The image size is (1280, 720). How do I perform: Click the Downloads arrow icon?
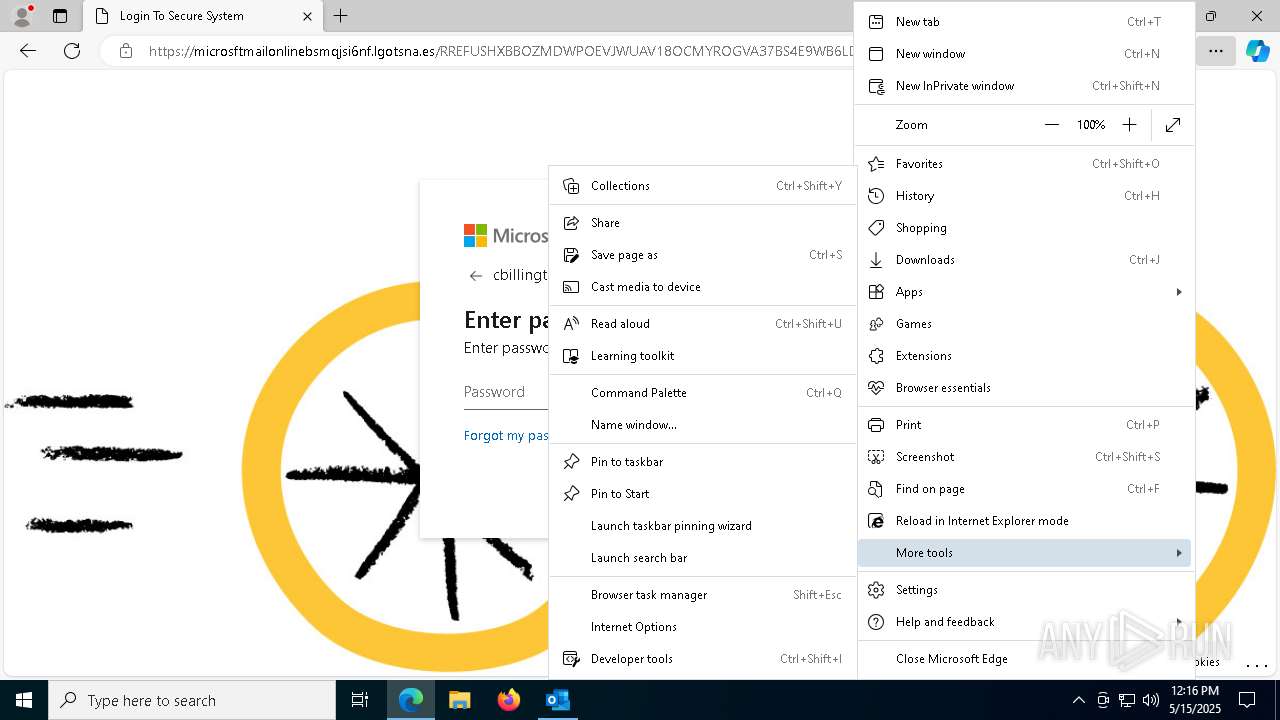pos(876,260)
